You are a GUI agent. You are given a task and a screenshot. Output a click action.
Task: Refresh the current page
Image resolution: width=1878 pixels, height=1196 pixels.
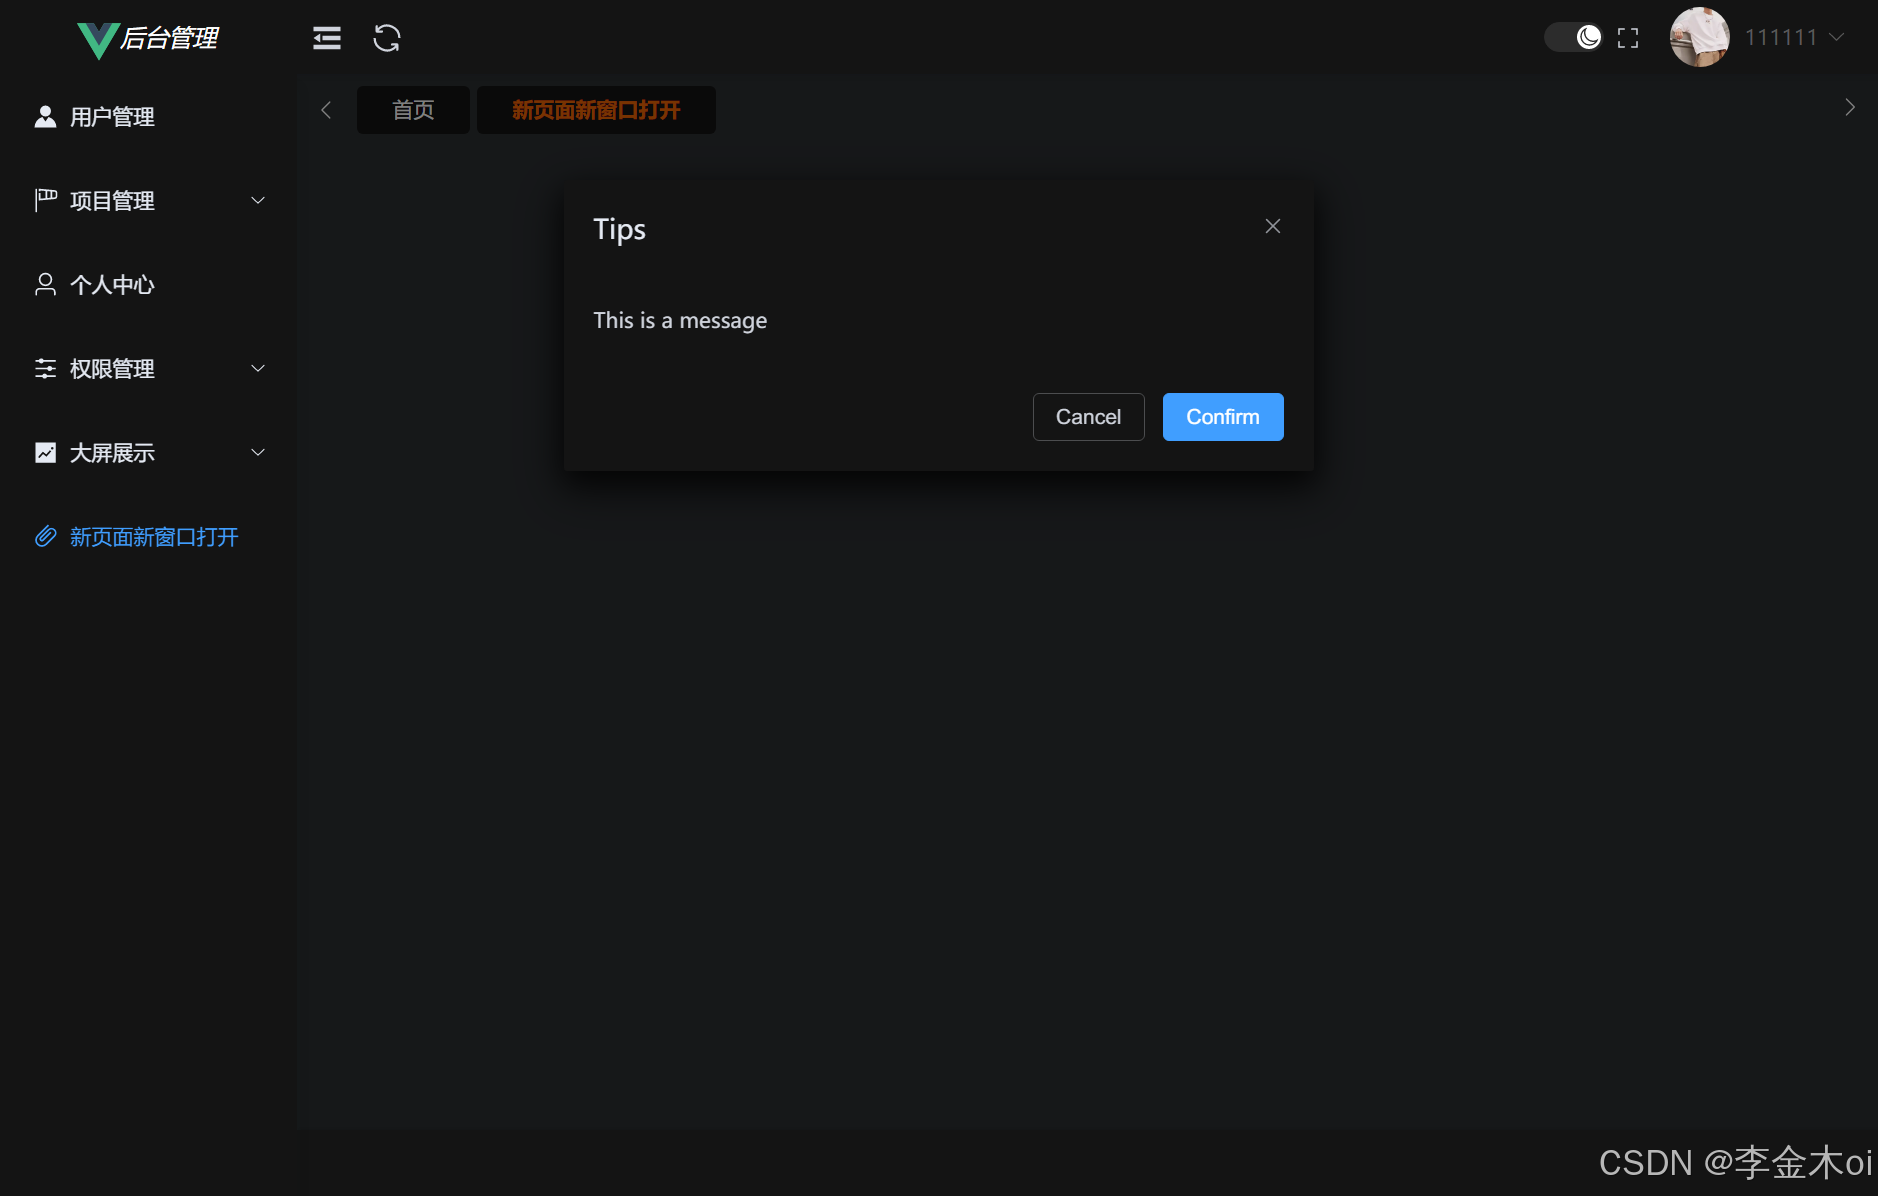click(386, 38)
